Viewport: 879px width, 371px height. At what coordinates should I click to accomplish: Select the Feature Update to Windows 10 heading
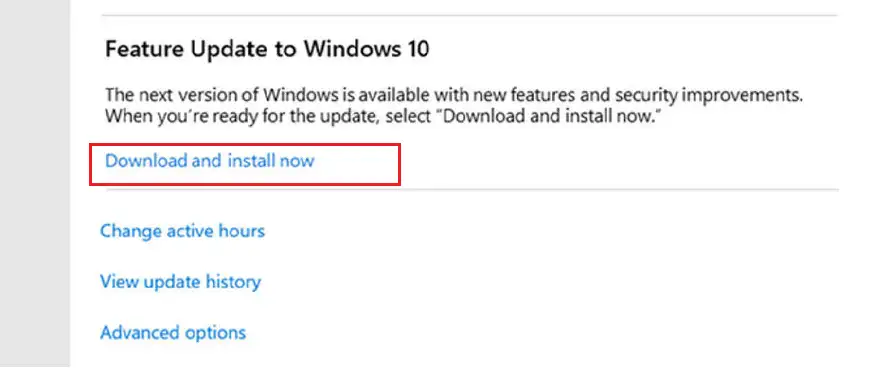tap(267, 49)
